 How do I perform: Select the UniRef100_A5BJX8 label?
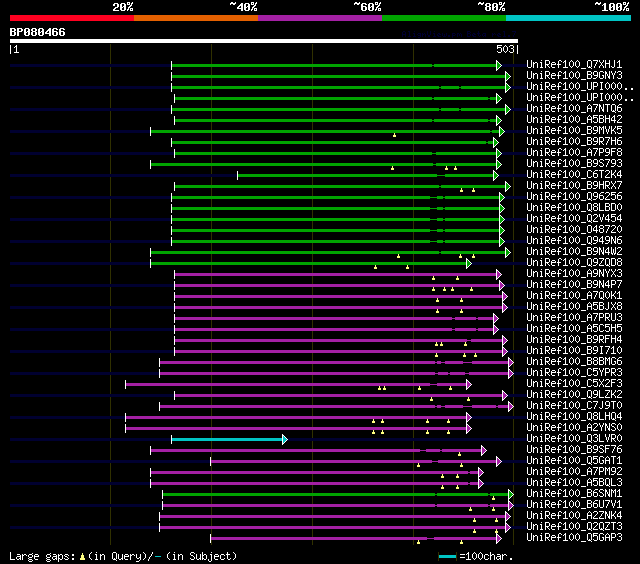(x=574, y=307)
